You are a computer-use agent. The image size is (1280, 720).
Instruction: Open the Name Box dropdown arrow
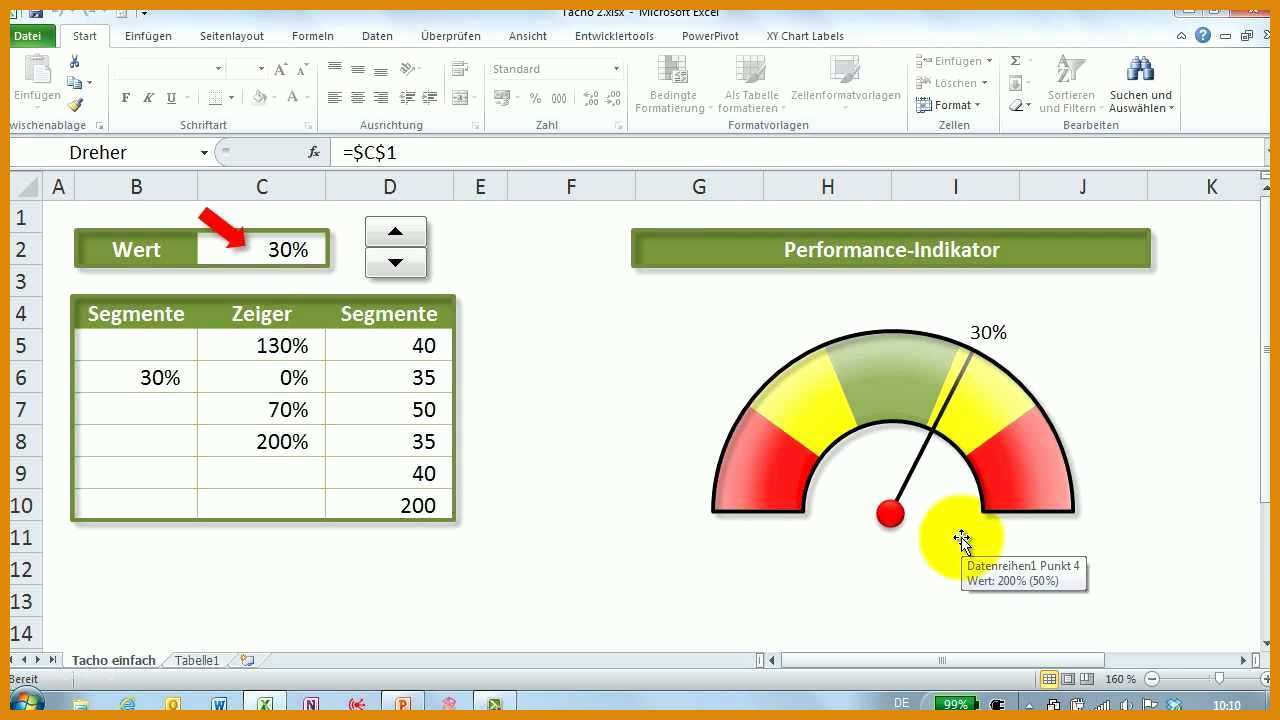[204, 153]
